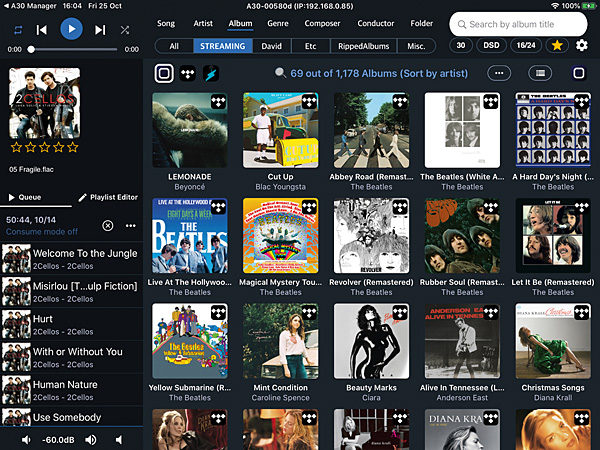
Task: Toggle the DSD format filter
Action: point(491,46)
